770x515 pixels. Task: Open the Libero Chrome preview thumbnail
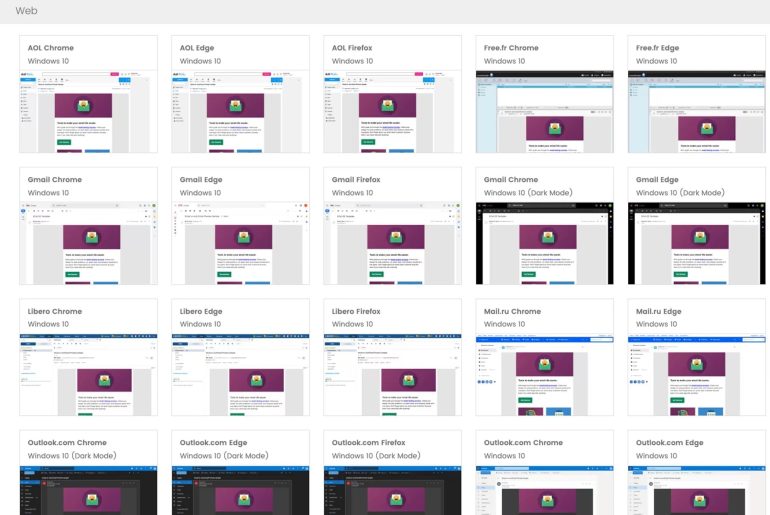(88, 374)
